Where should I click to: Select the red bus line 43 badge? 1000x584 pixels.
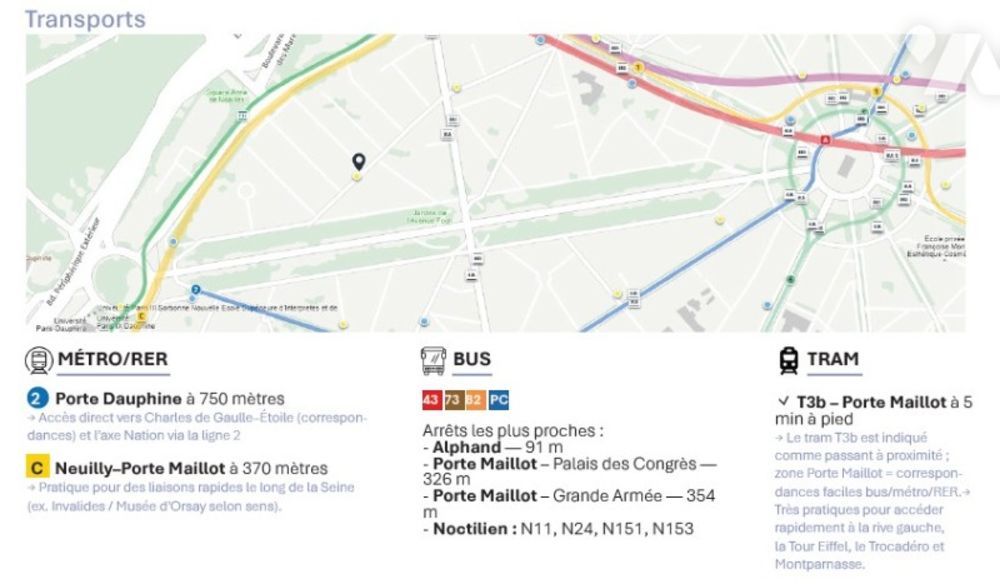click(431, 401)
